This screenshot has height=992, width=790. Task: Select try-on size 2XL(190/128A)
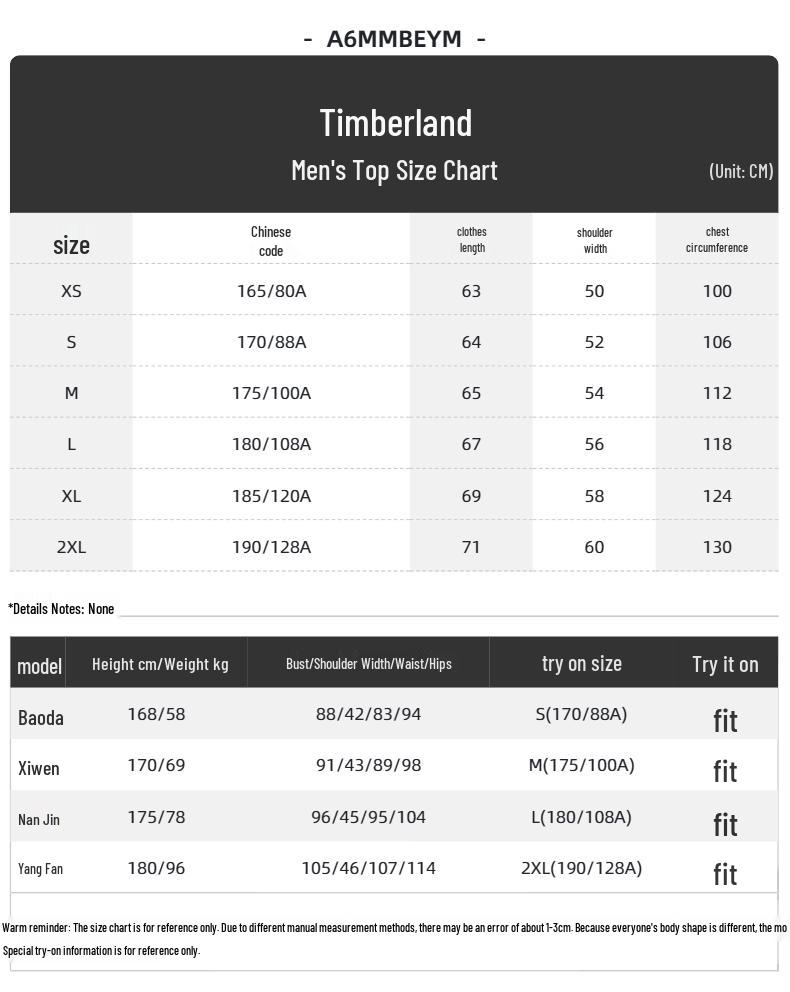coord(581,868)
